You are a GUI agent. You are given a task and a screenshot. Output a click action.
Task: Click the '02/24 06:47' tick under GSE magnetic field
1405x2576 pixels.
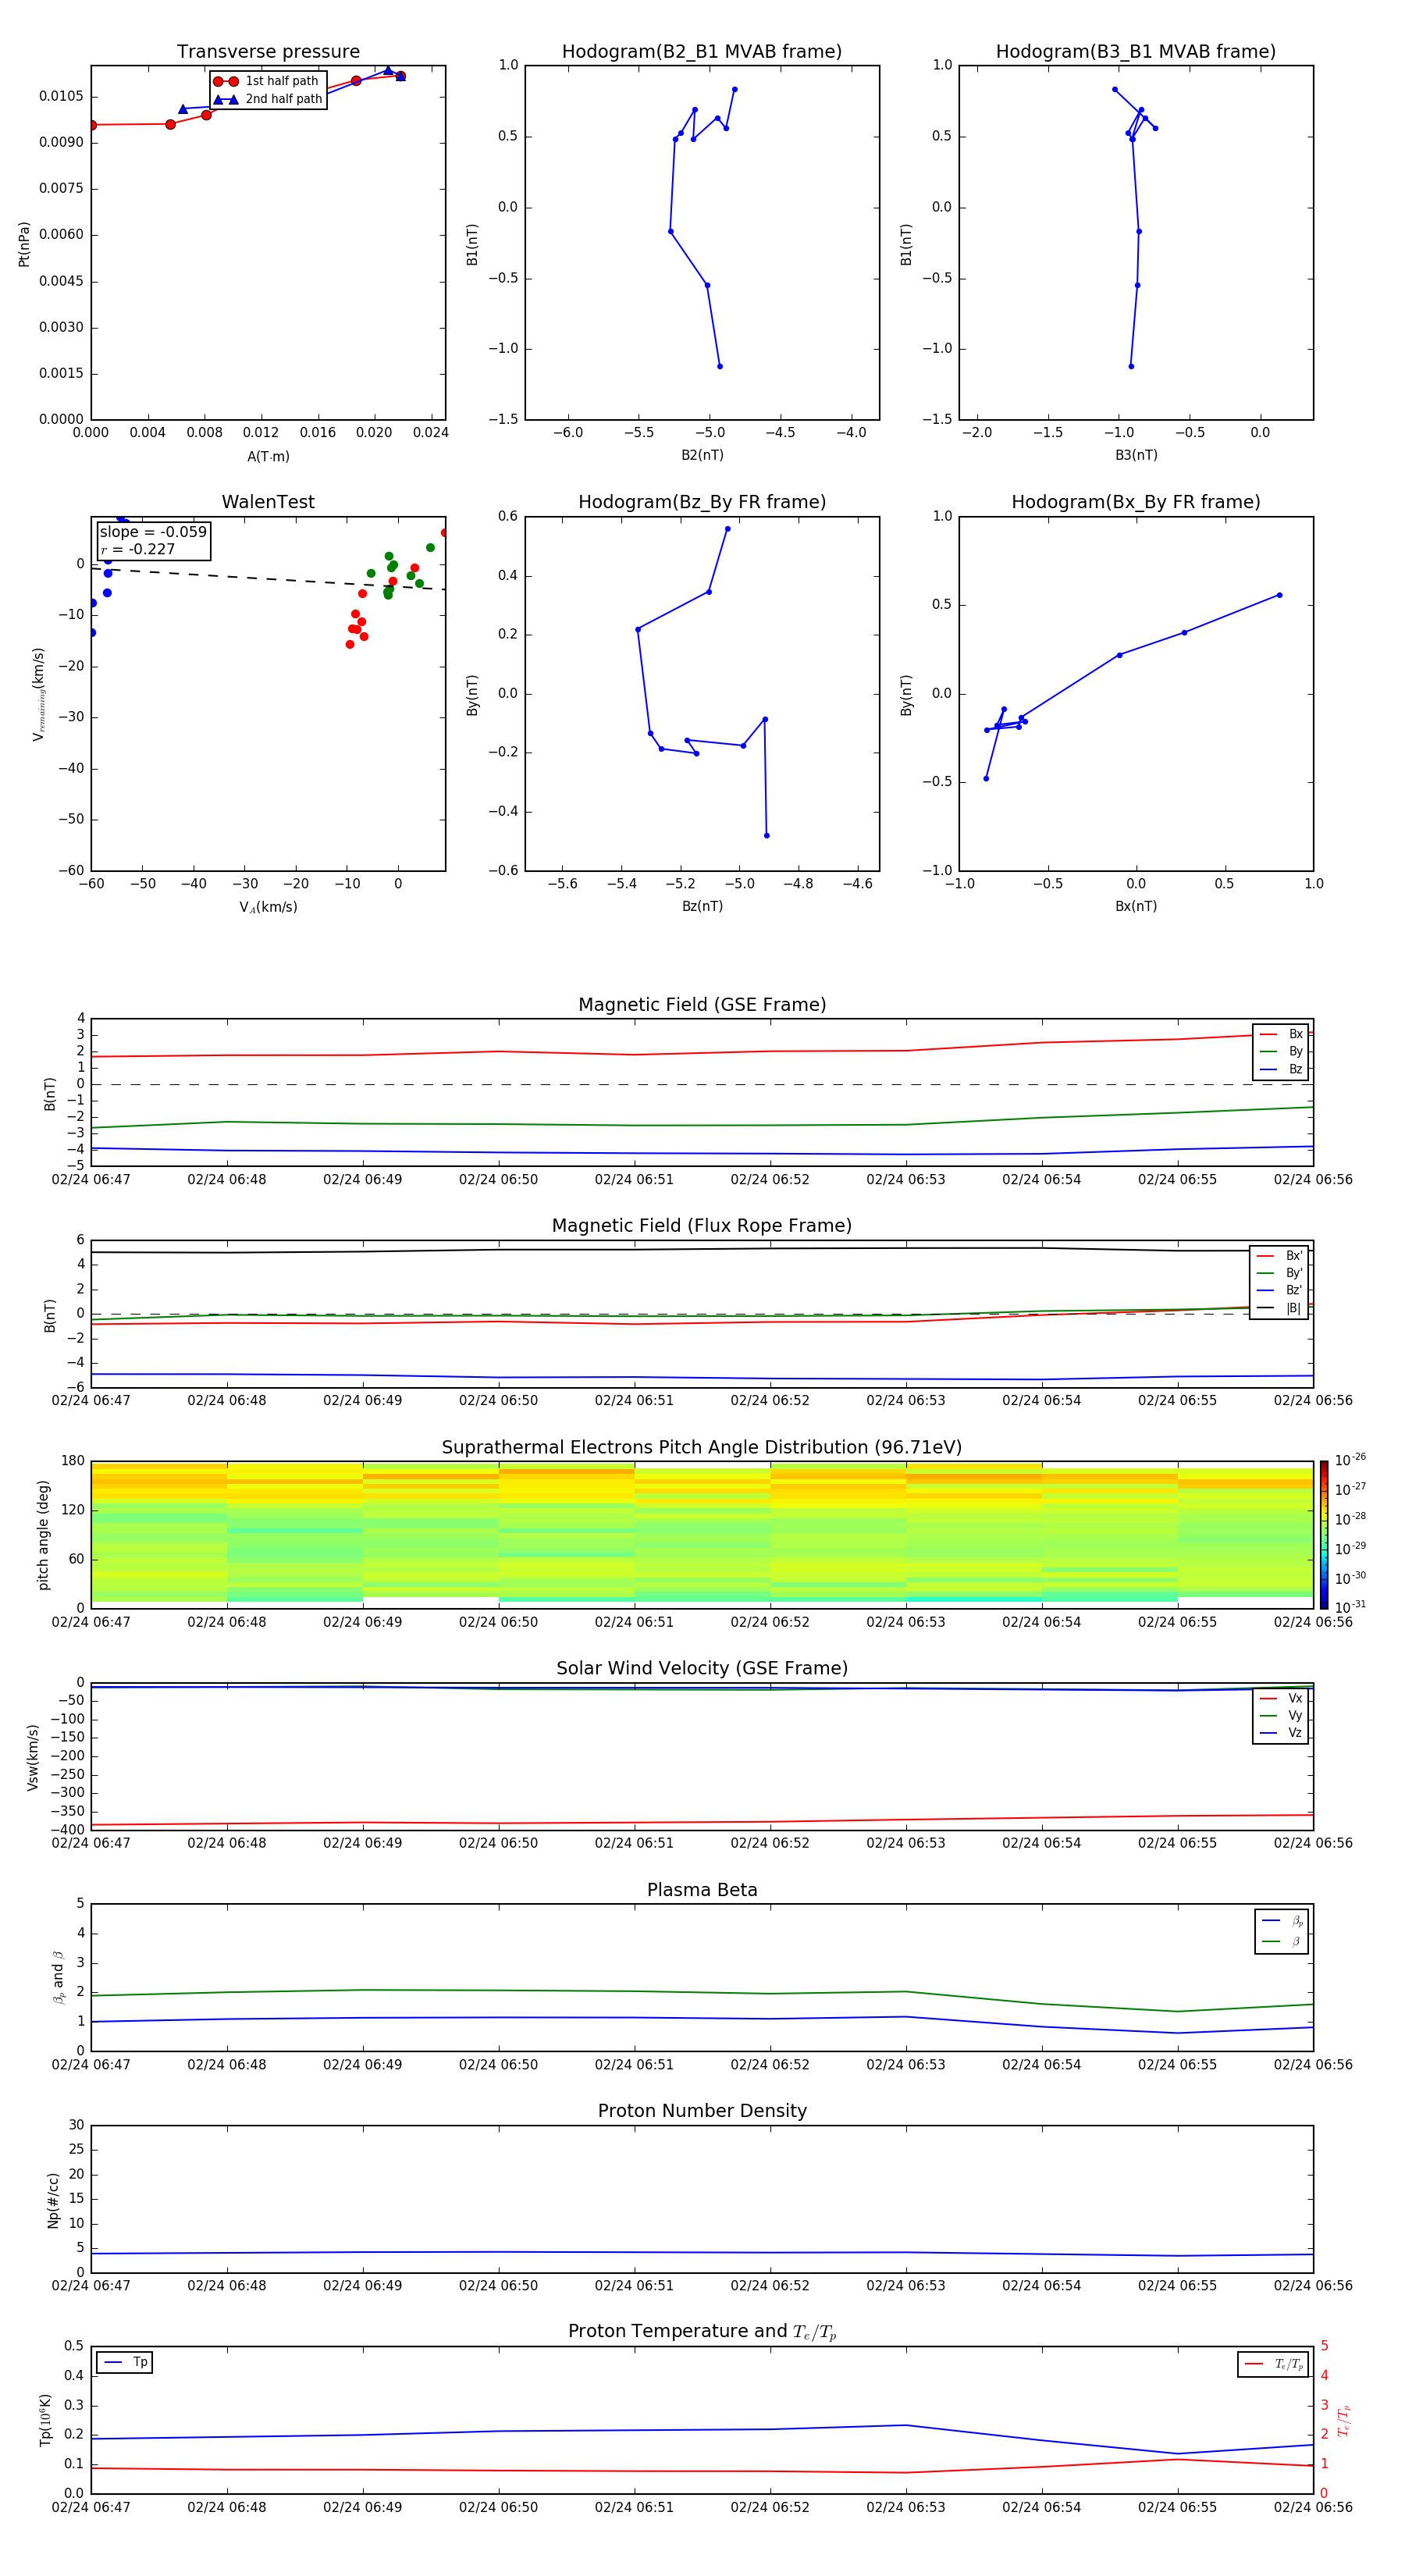[91, 1180]
